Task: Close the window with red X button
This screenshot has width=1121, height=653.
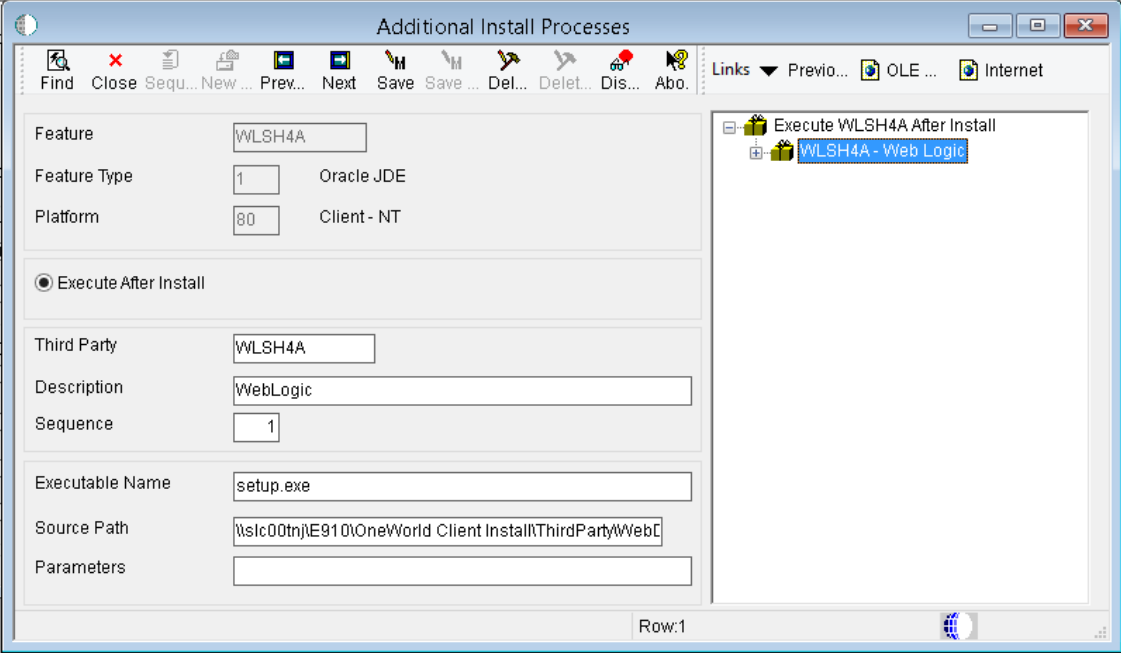Action: (1086, 26)
